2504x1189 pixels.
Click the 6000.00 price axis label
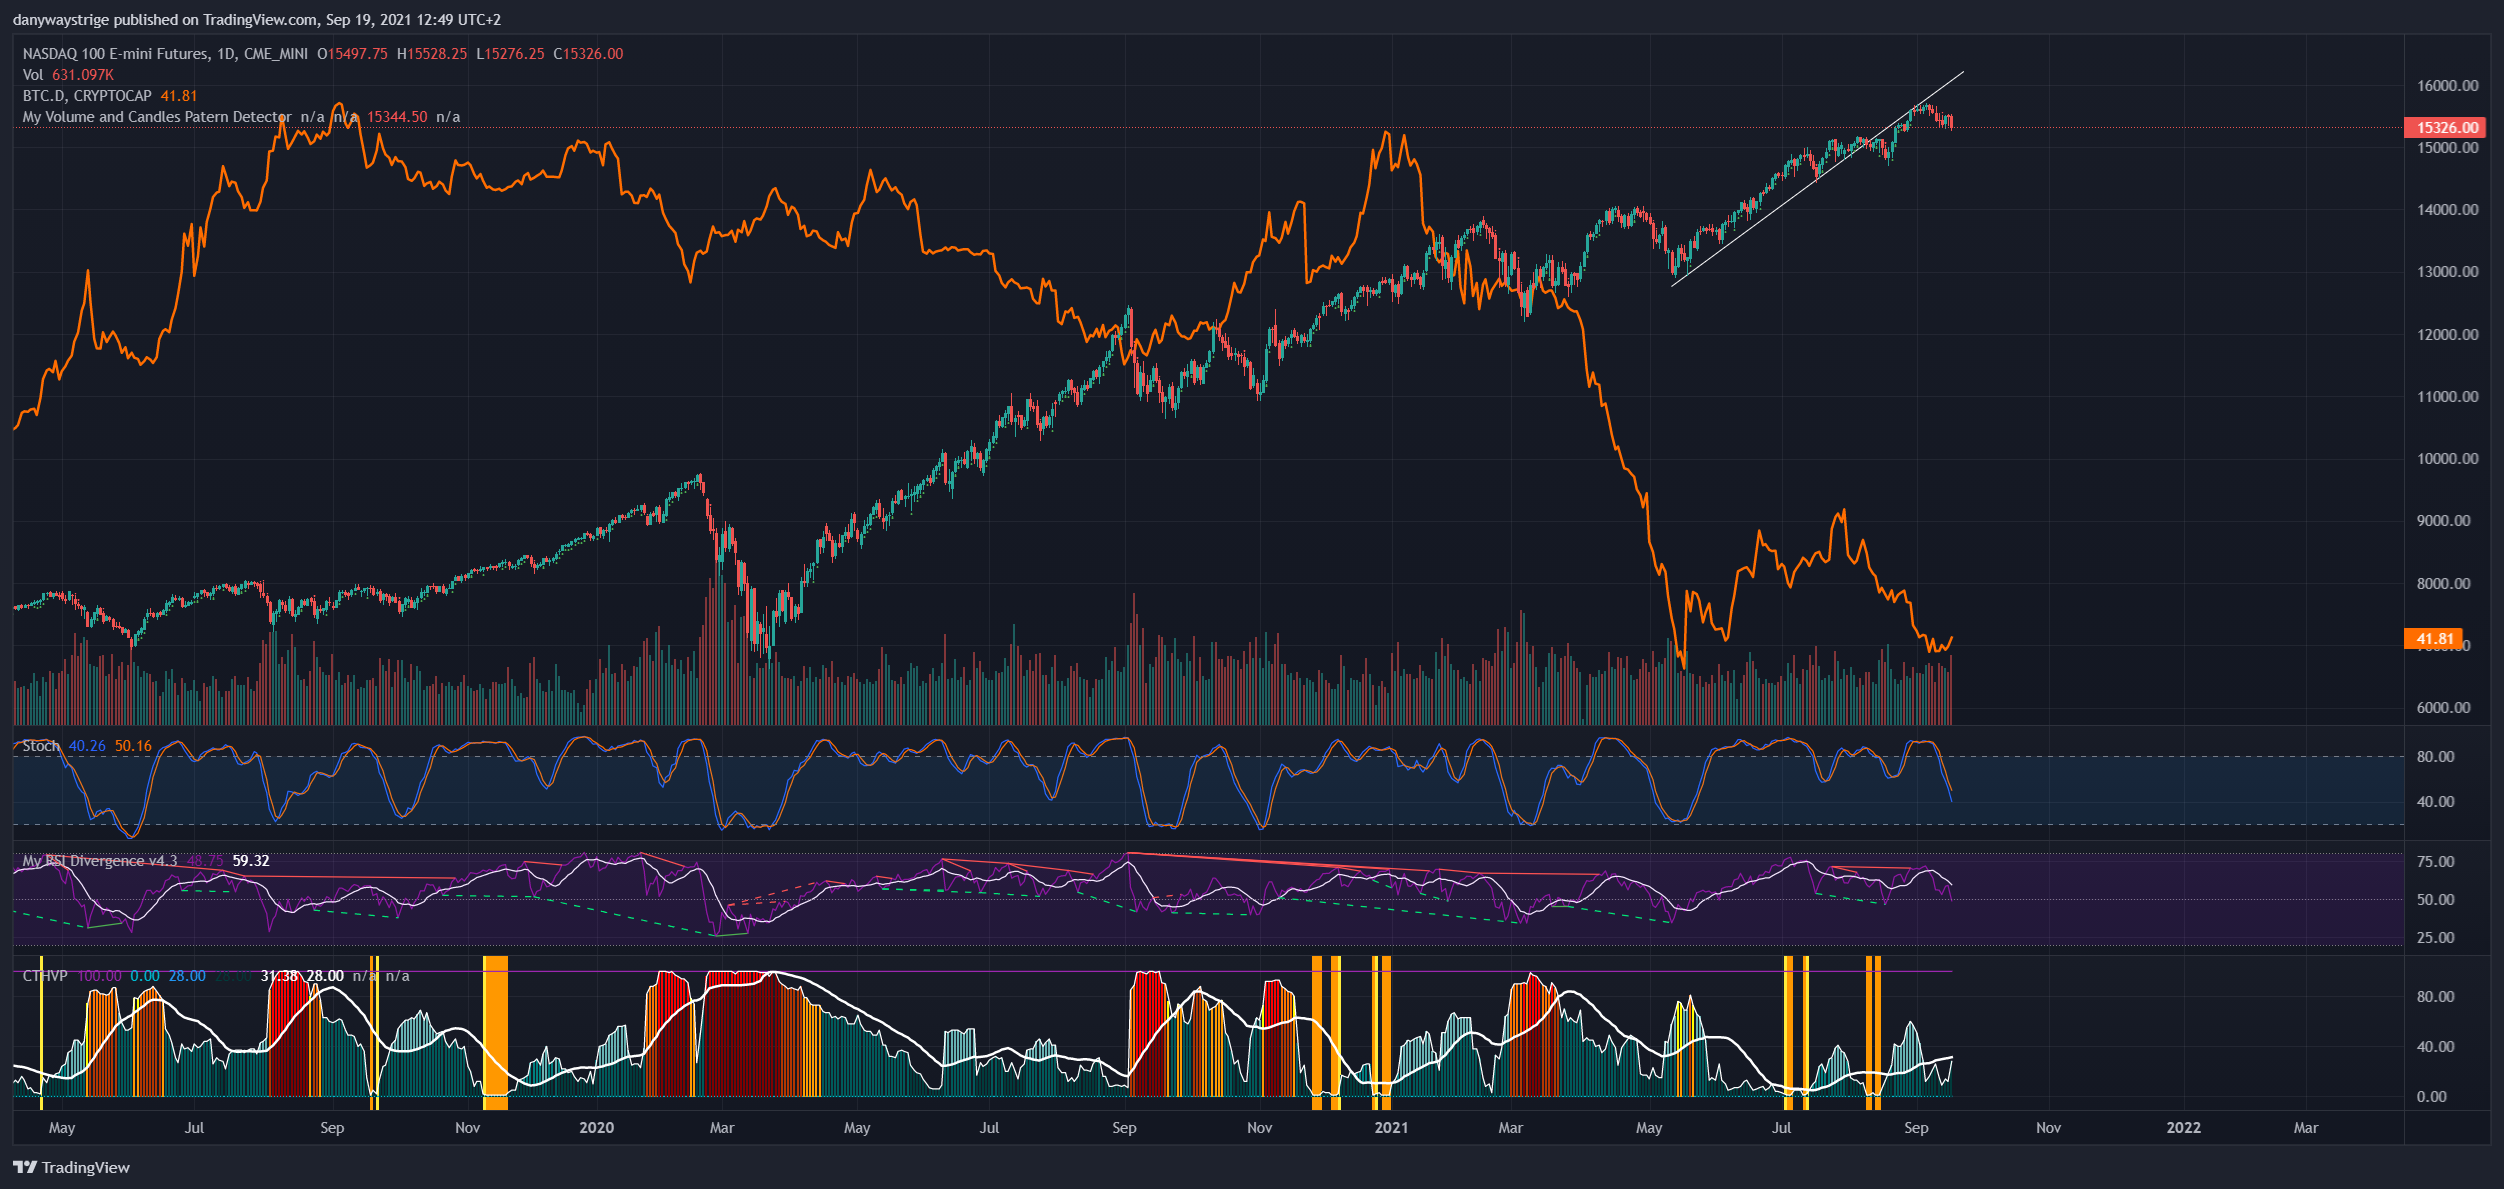pos(2443,708)
